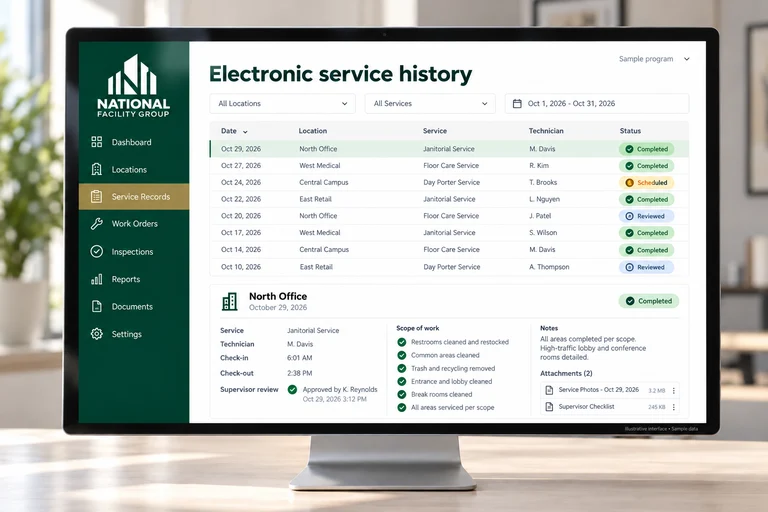The width and height of the screenshot is (768, 512).
Task: Open the Reports section
Action: (134, 279)
